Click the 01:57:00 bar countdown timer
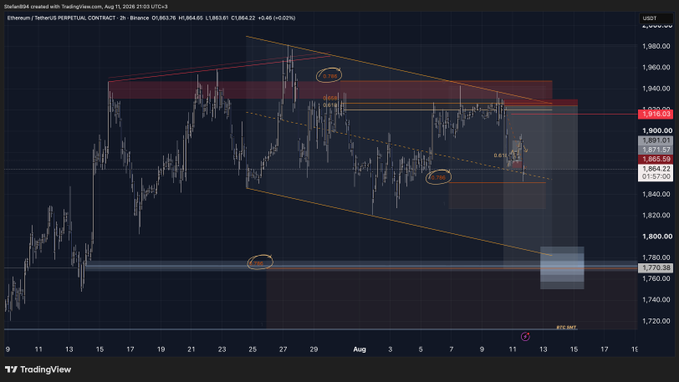Screen dimensions: 679x382 (x=656, y=177)
